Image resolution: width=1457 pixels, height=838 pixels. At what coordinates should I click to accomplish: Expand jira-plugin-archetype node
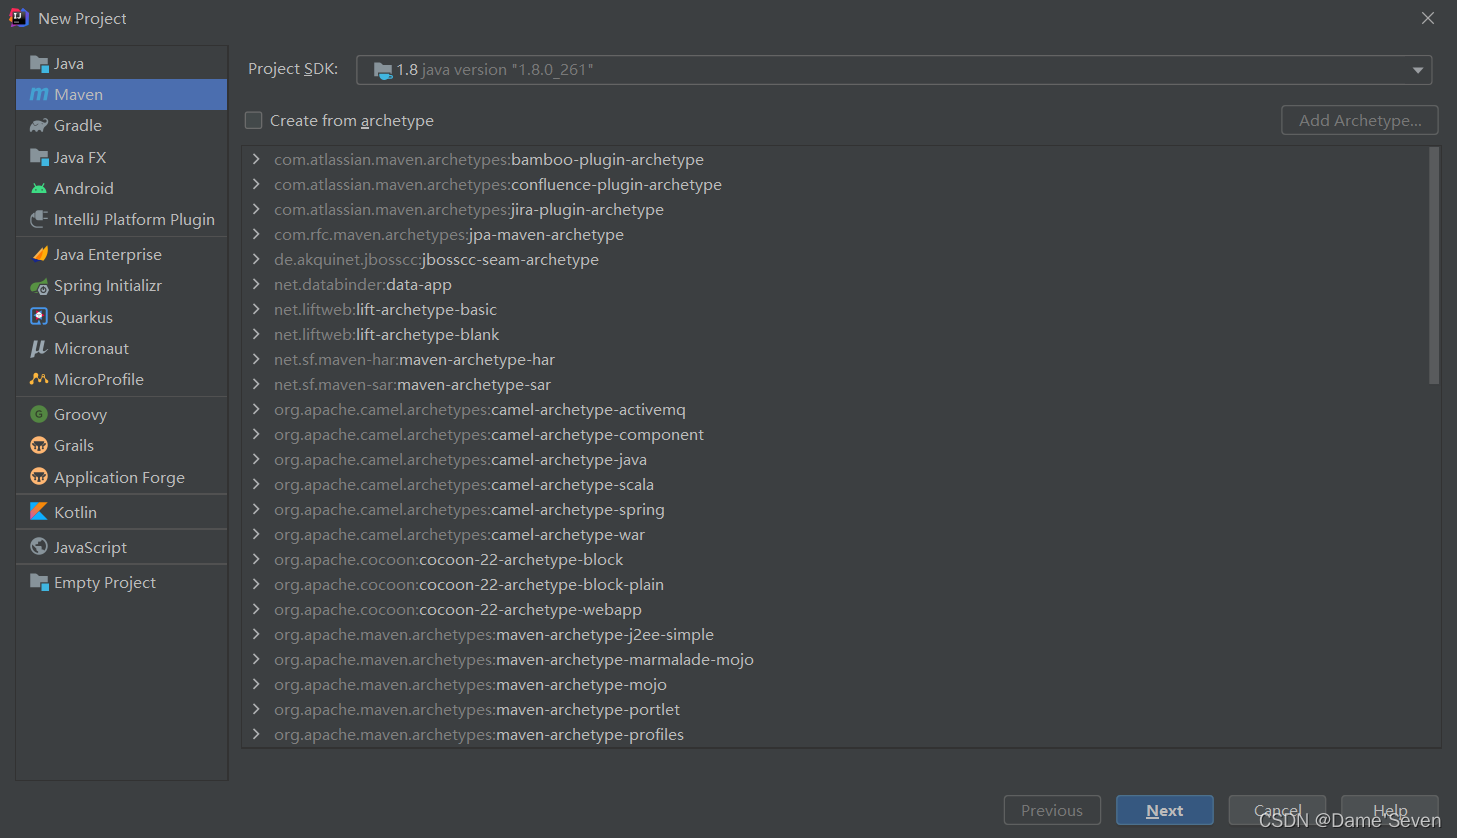256,209
